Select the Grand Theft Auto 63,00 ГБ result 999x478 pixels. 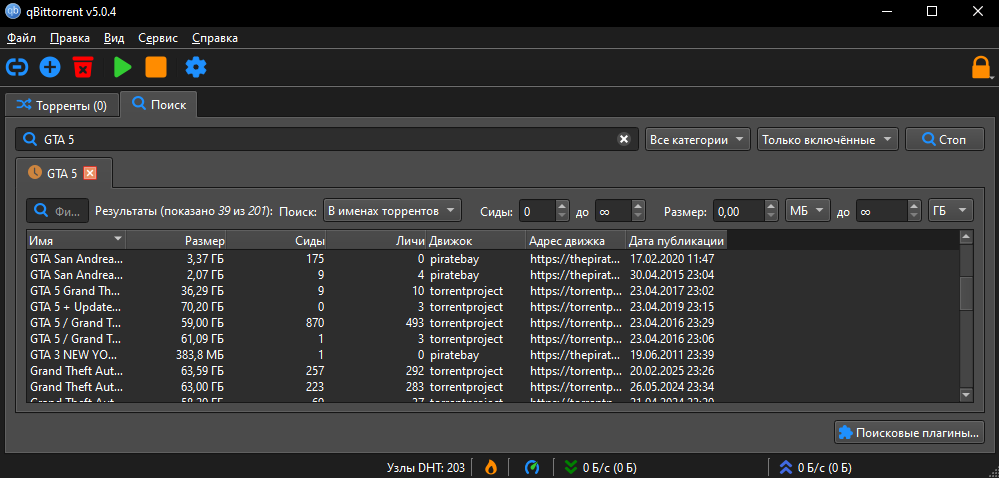(x=377, y=386)
